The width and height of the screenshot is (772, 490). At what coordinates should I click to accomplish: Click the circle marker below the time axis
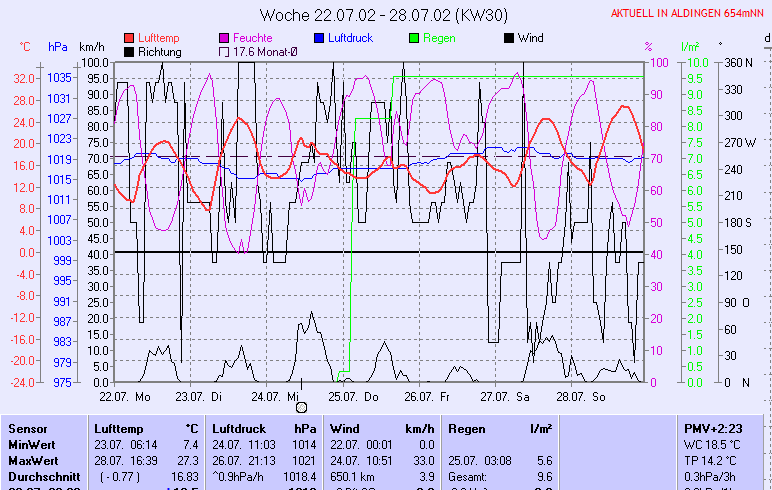[301, 407]
